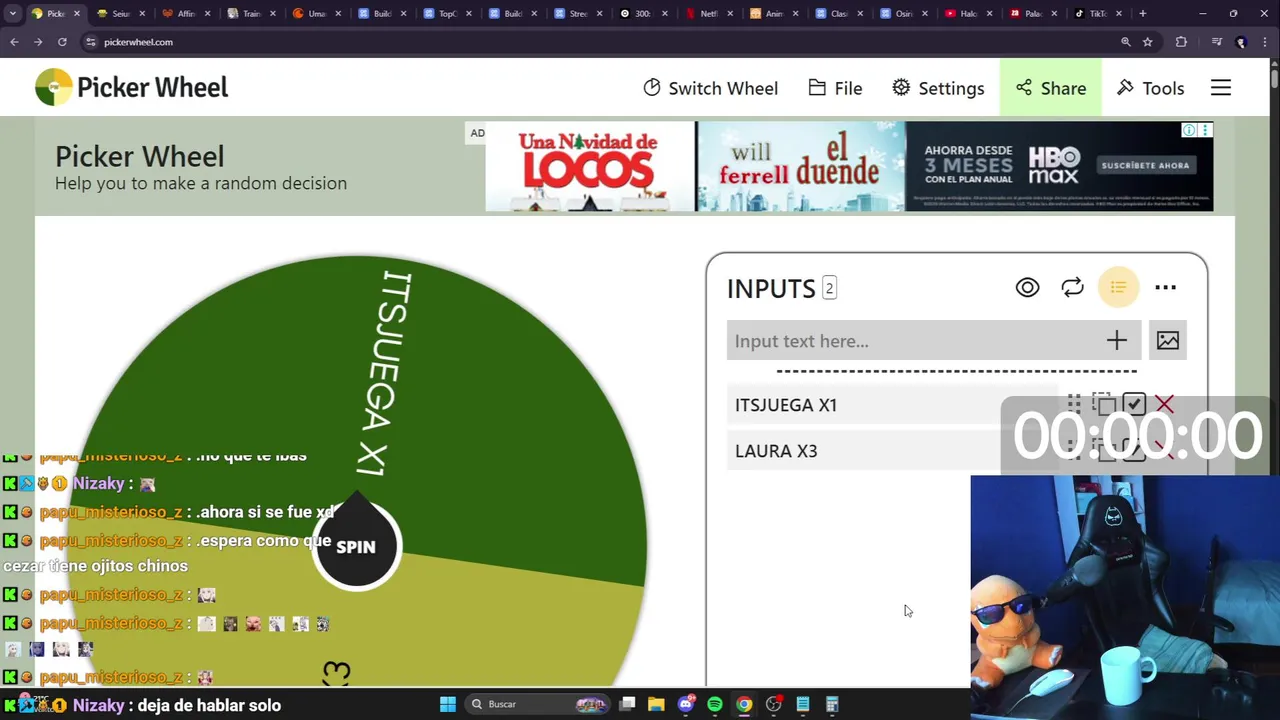The width and height of the screenshot is (1280, 720).
Task: Click the El Duende ad banner
Action: [800, 166]
